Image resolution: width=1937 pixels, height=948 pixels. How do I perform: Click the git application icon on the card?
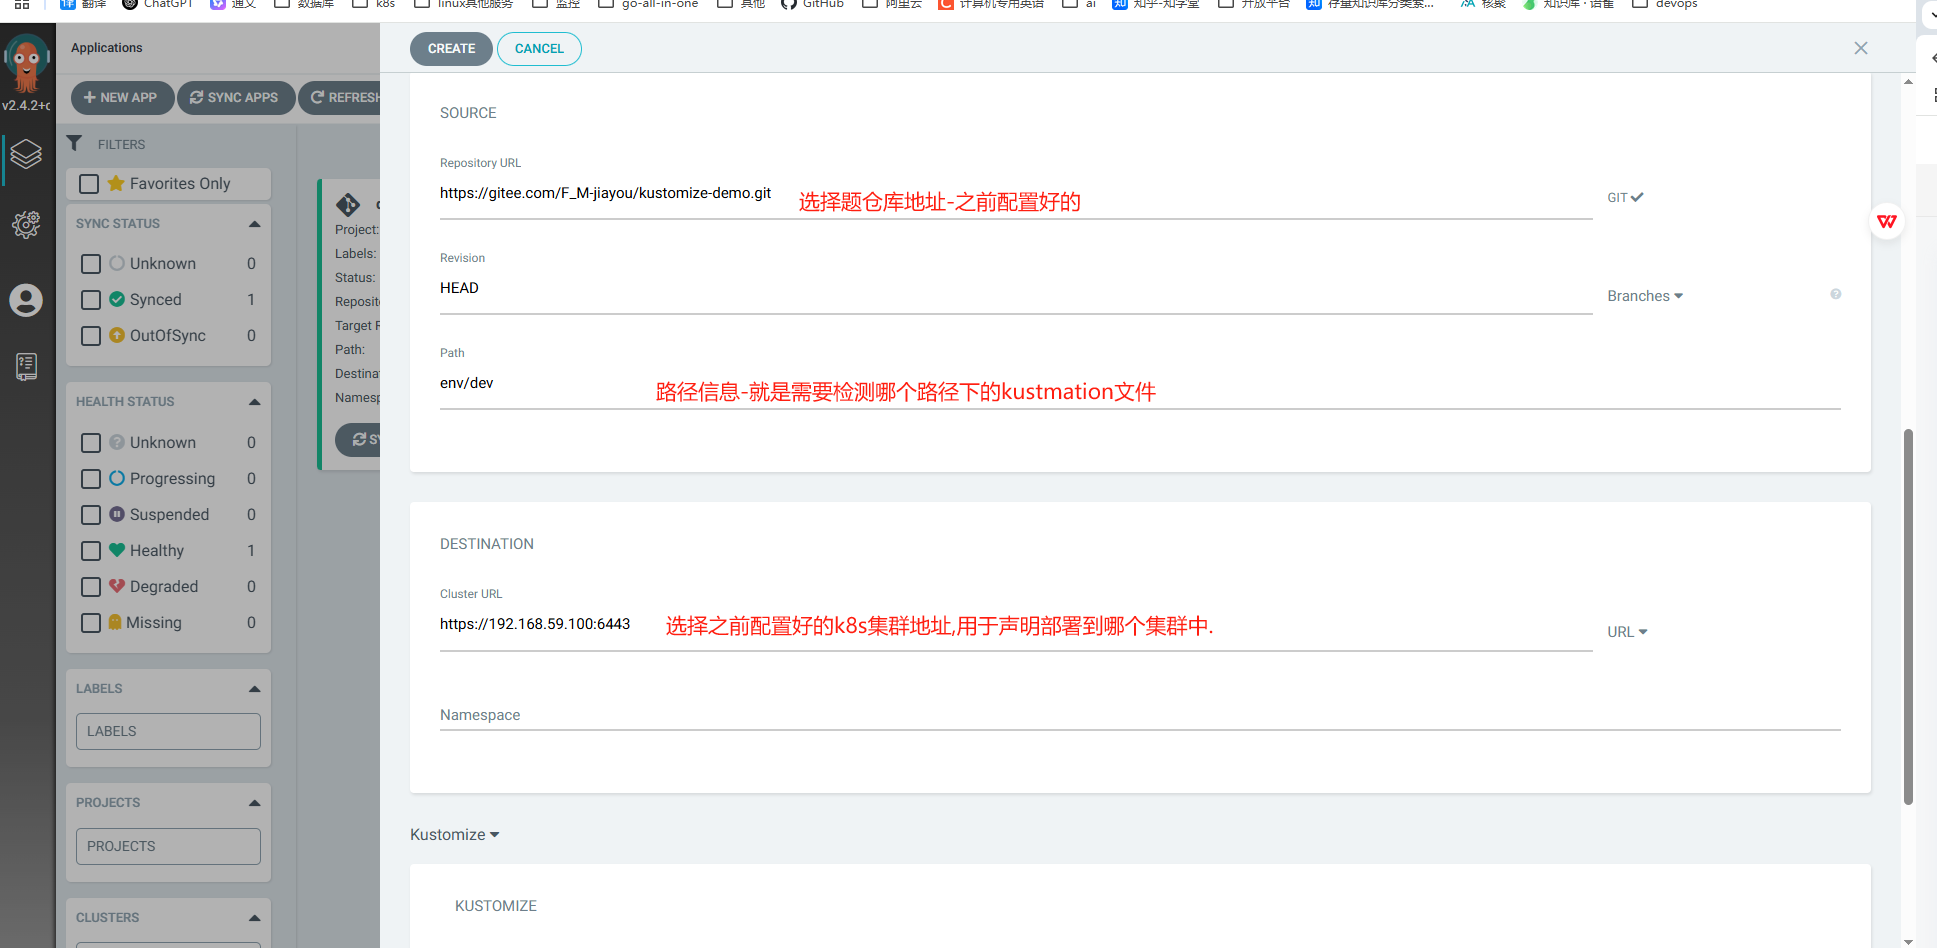click(x=348, y=204)
